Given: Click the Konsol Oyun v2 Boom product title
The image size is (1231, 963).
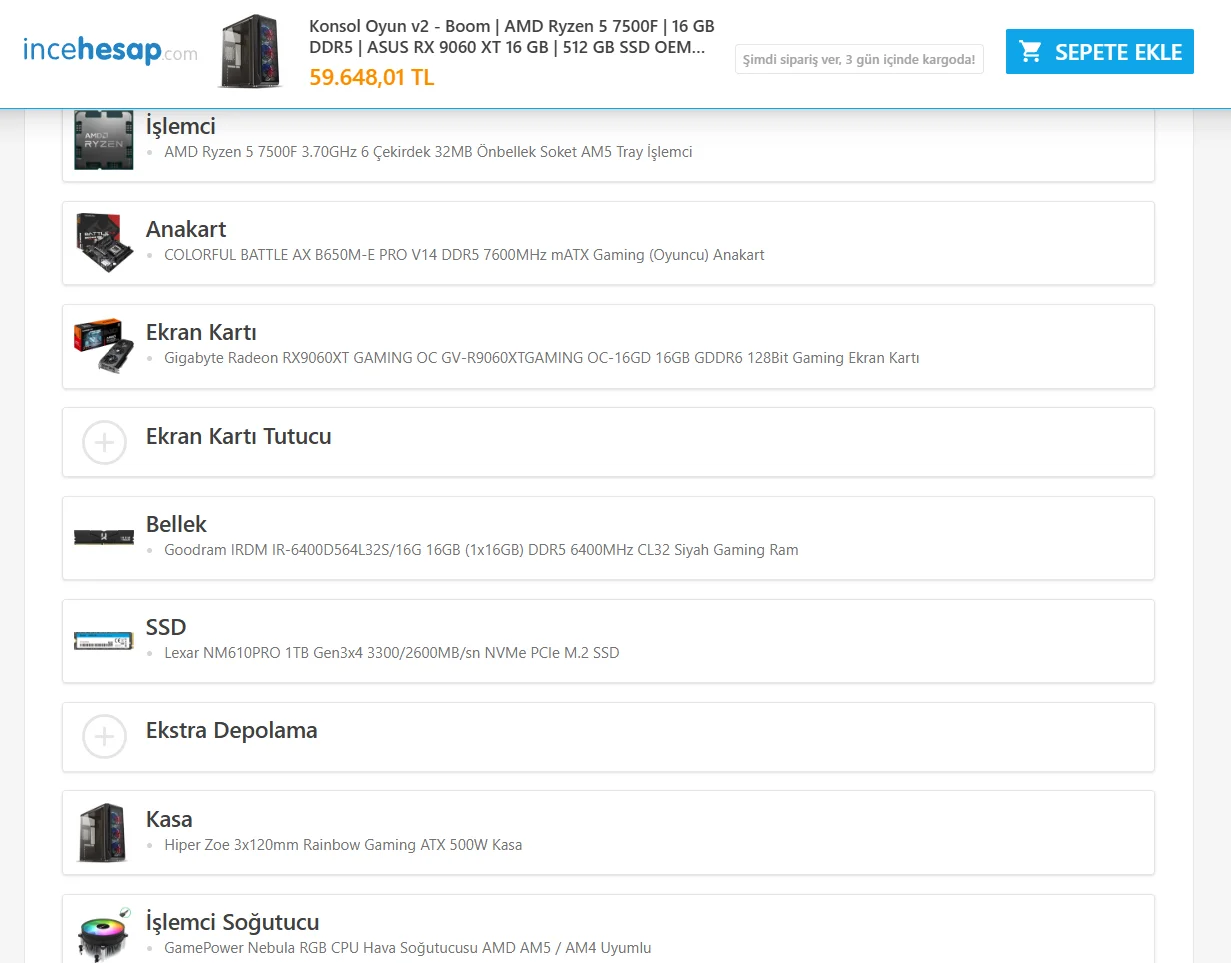Looking at the screenshot, I should click(x=512, y=36).
